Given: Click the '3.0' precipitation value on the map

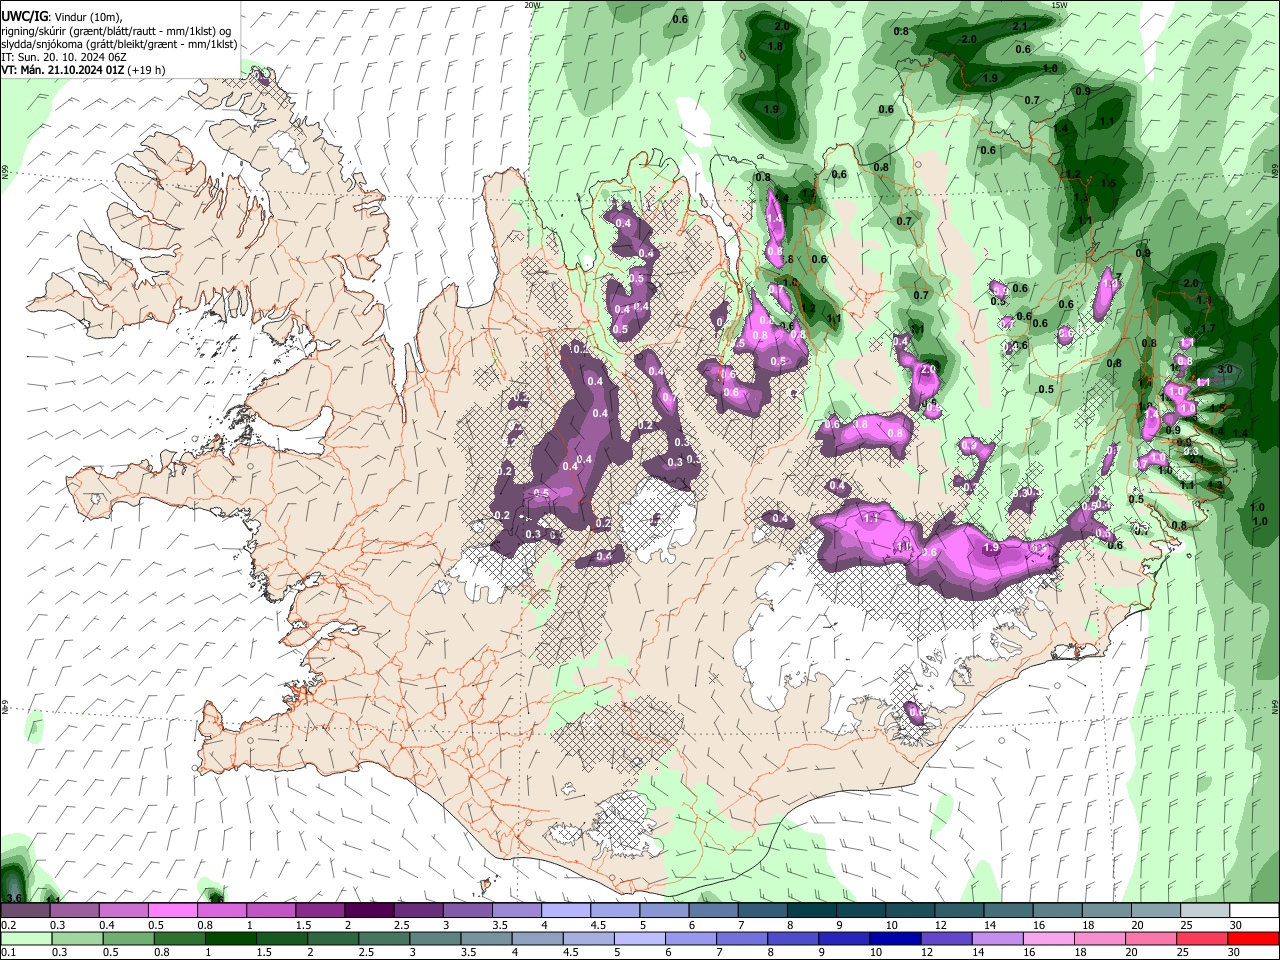Looking at the screenshot, I should [x=1226, y=370].
